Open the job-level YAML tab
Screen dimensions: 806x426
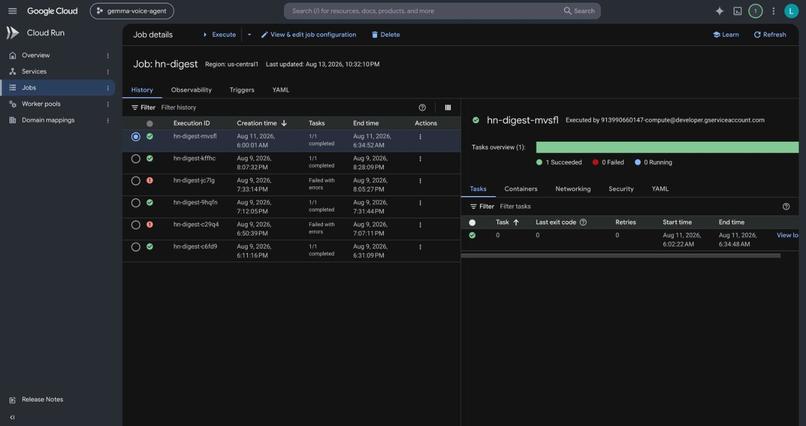pyautogui.click(x=281, y=90)
